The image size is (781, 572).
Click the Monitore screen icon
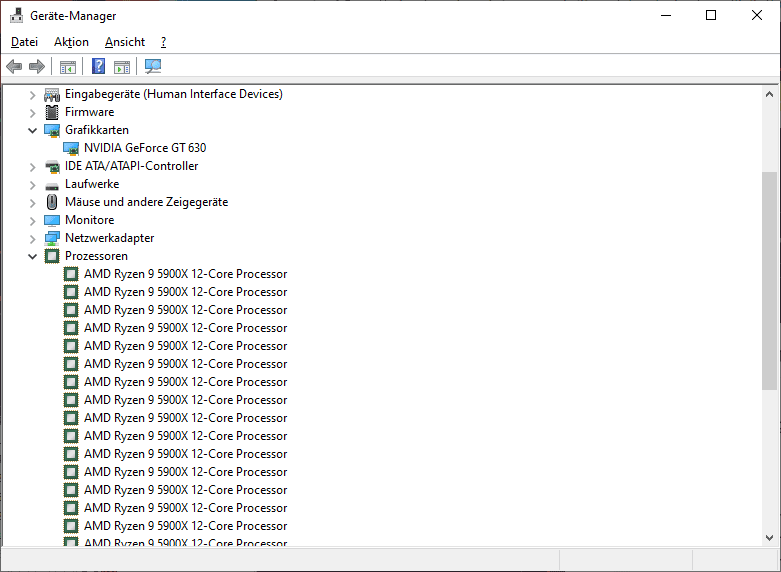click(x=52, y=220)
